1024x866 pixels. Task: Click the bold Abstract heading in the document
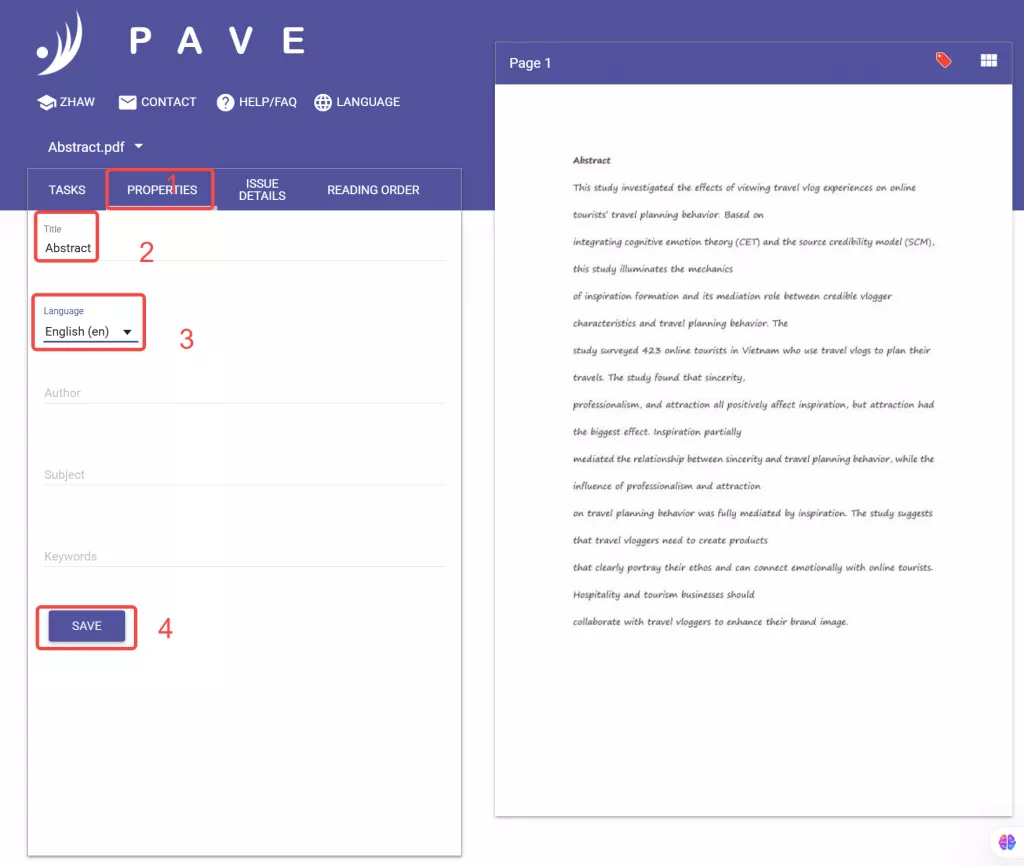pos(592,161)
